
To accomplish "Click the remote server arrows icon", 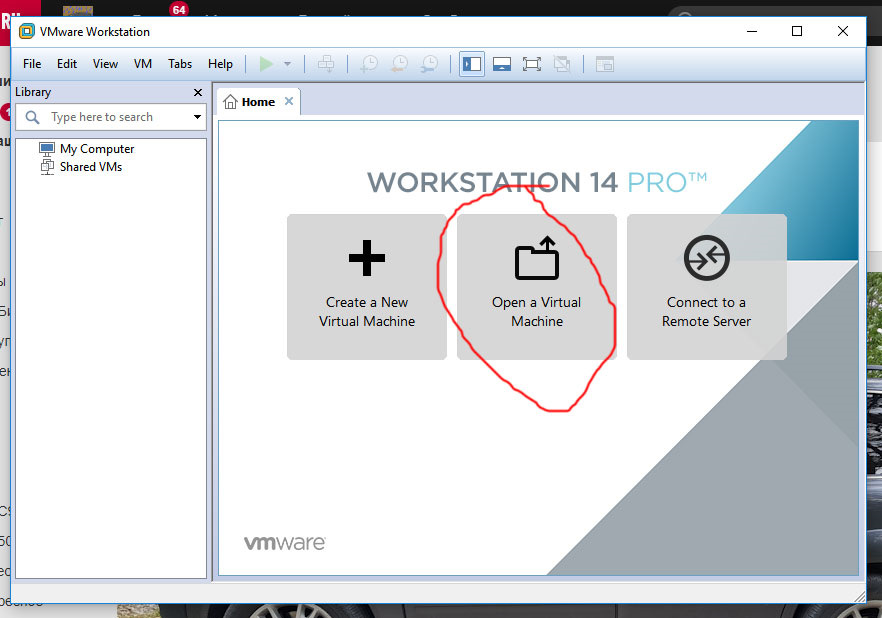I will click(706, 258).
